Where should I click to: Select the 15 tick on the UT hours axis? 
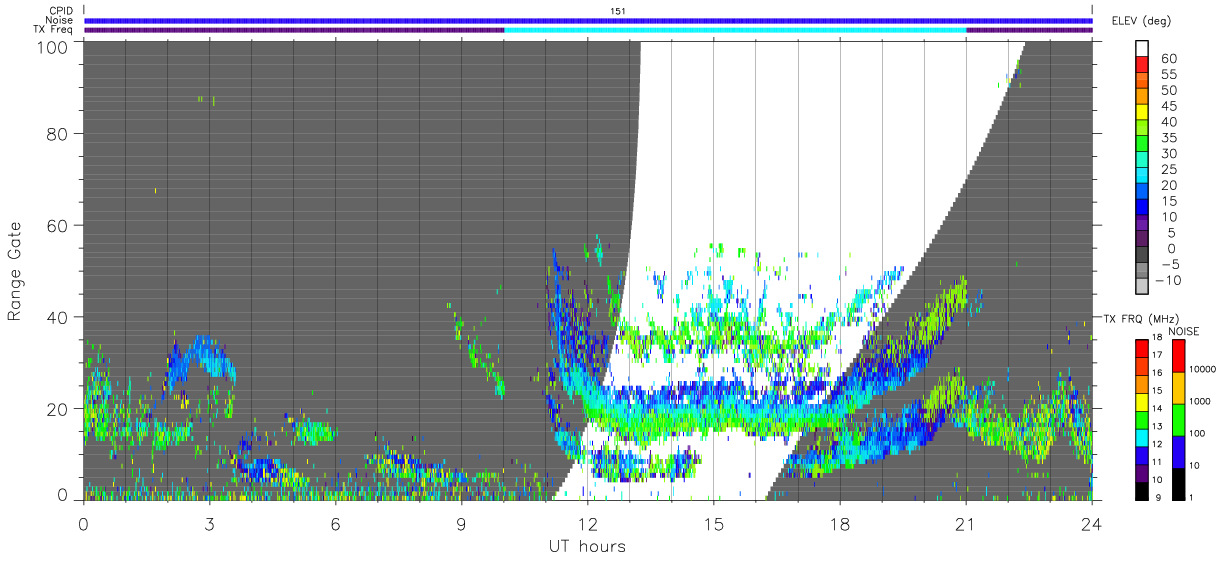[714, 522]
